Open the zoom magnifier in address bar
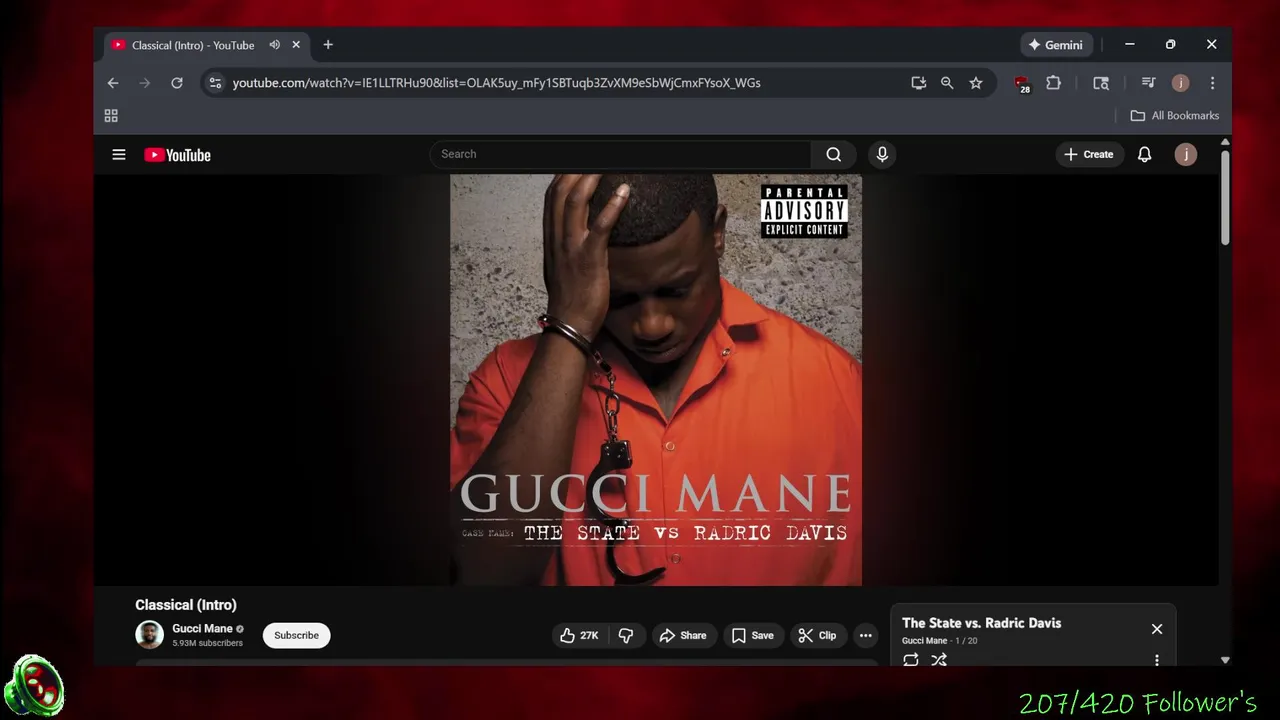The height and width of the screenshot is (720, 1280). [x=947, y=83]
